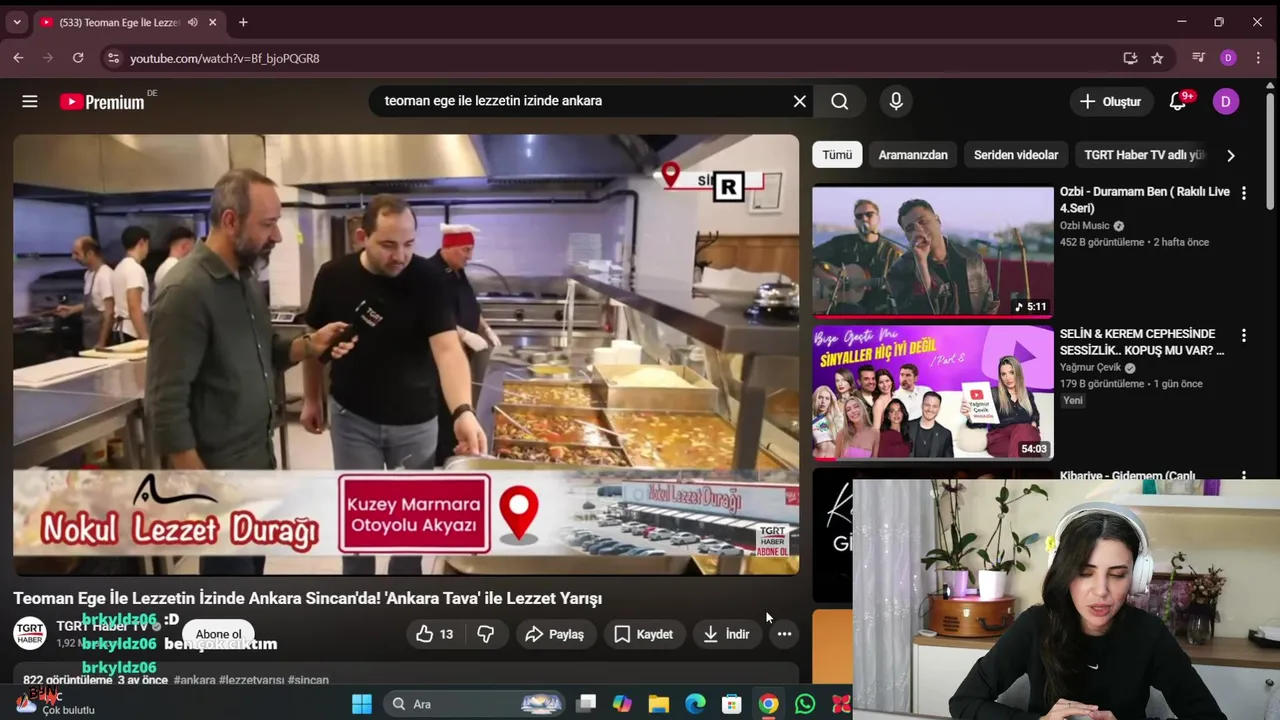Open the Chrome three-dot menu
The width and height of the screenshot is (1280, 720).
[1258, 58]
